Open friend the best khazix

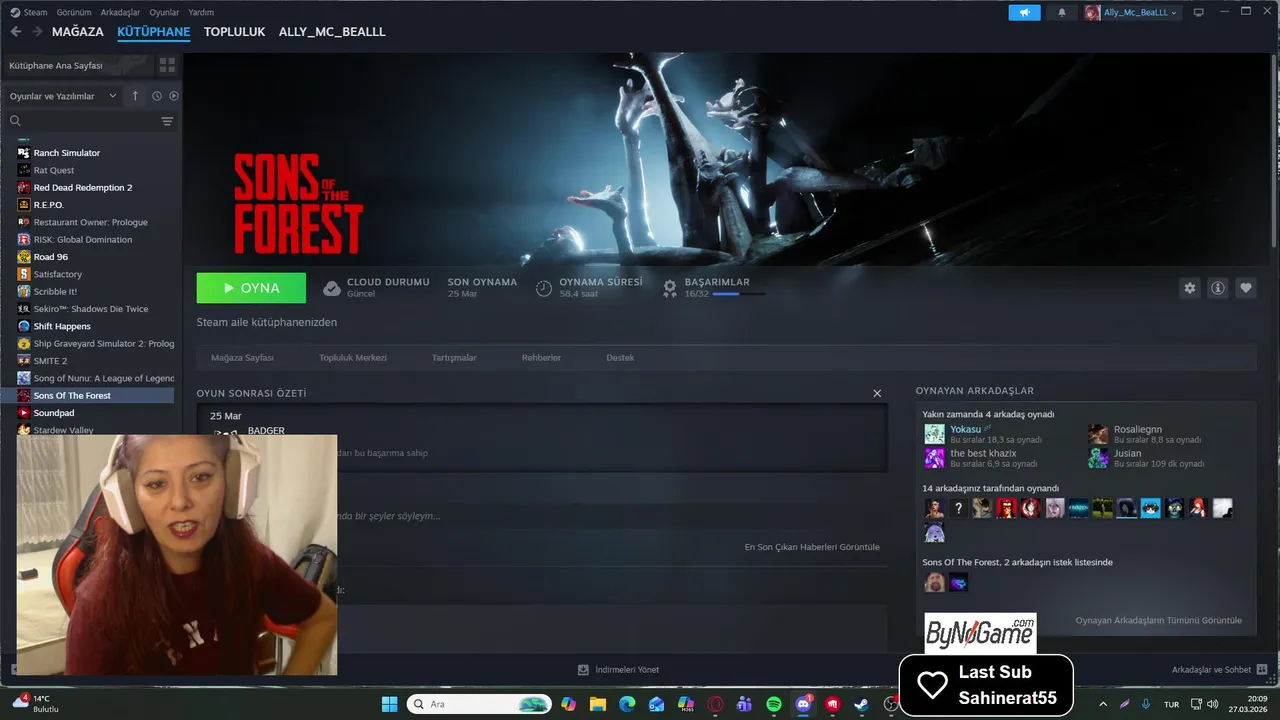(x=983, y=453)
